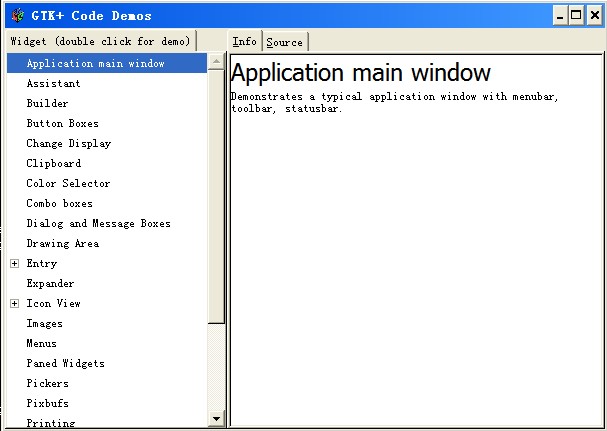Select the Assistant demo row
607x431 pixels.
[x=107, y=83]
